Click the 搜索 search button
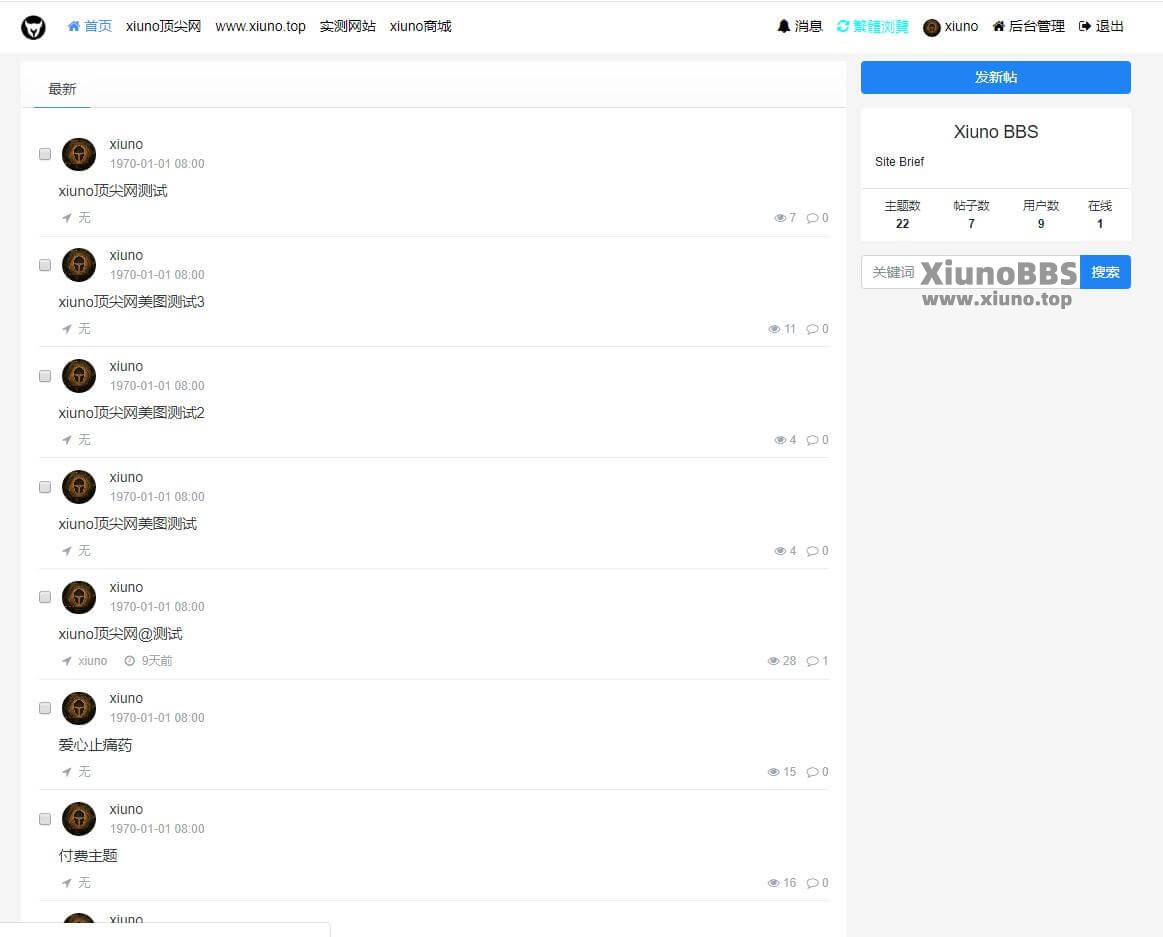1163x937 pixels. 1105,272
